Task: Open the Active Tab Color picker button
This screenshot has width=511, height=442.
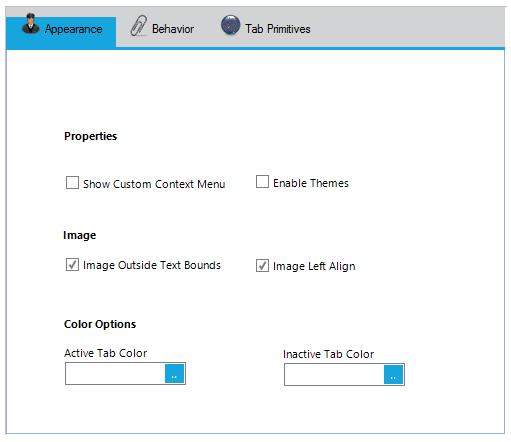Action: (175, 374)
